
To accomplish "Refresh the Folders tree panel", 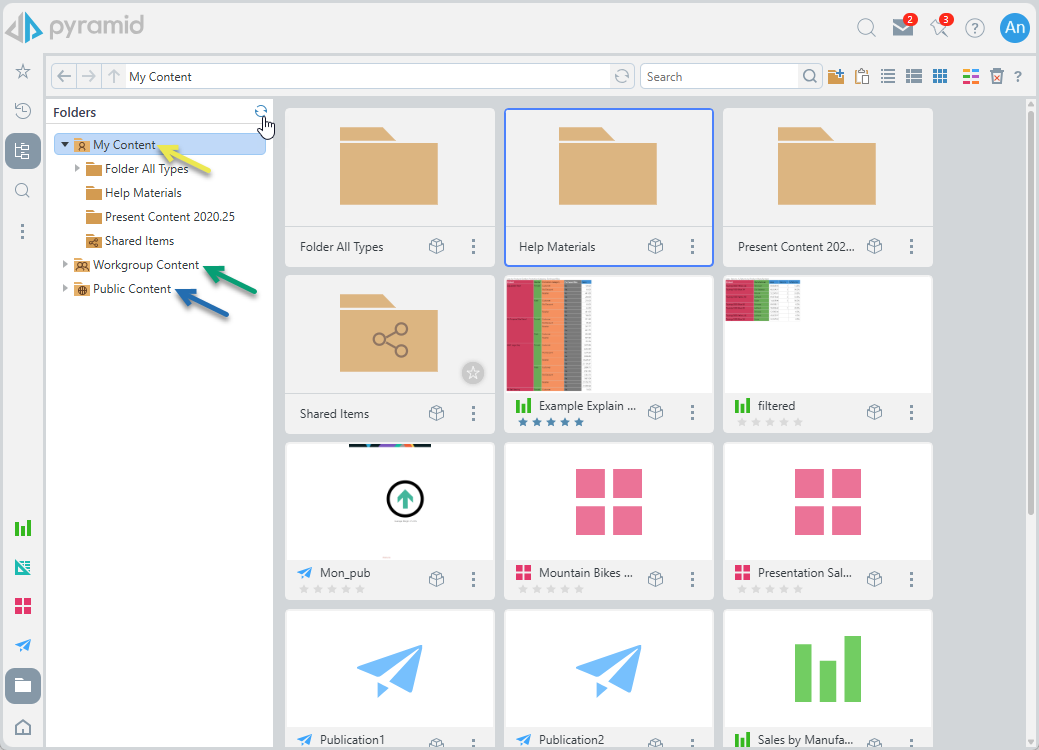I will click(261, 112).
